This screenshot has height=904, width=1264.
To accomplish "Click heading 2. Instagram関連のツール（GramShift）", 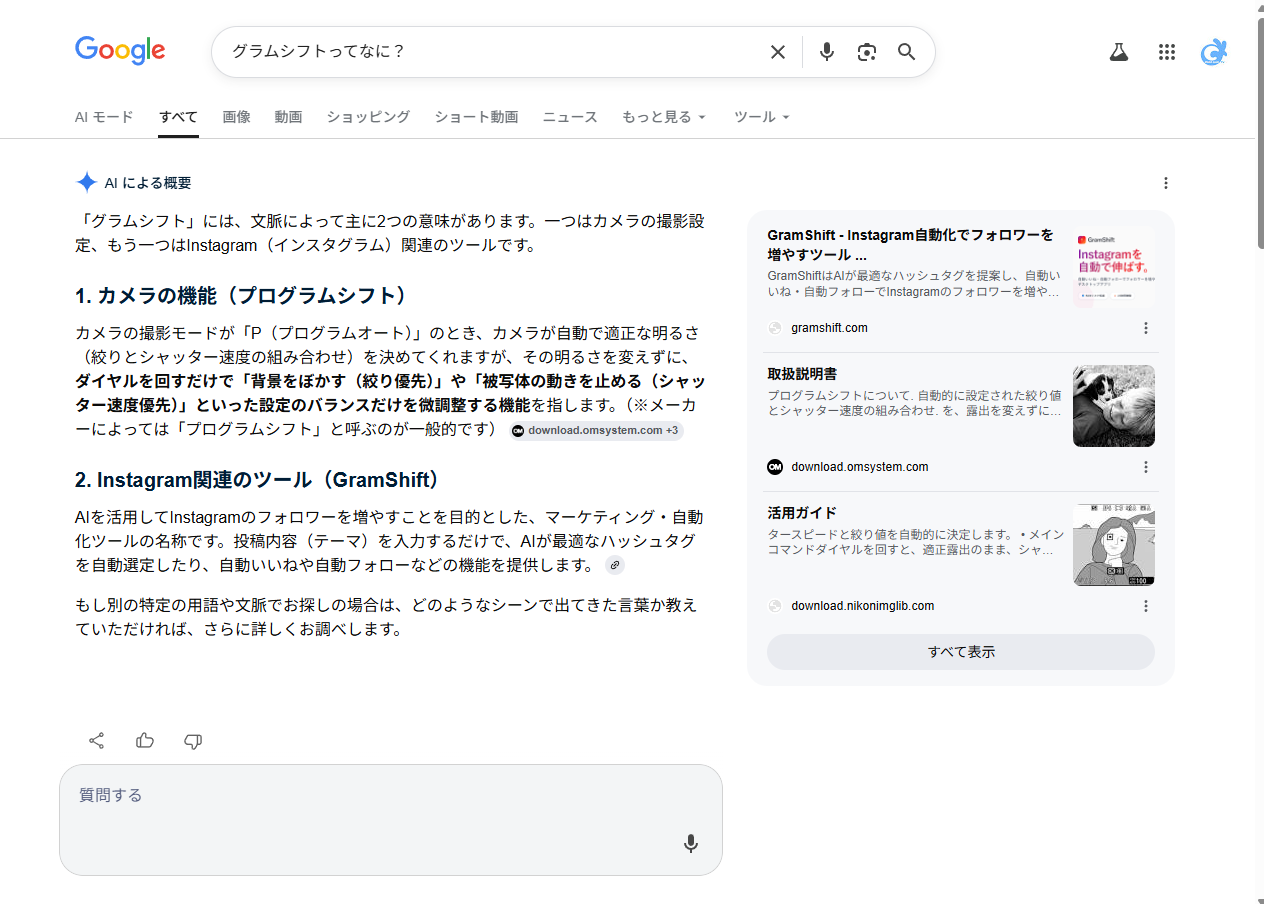I will (x=258, y=480).
